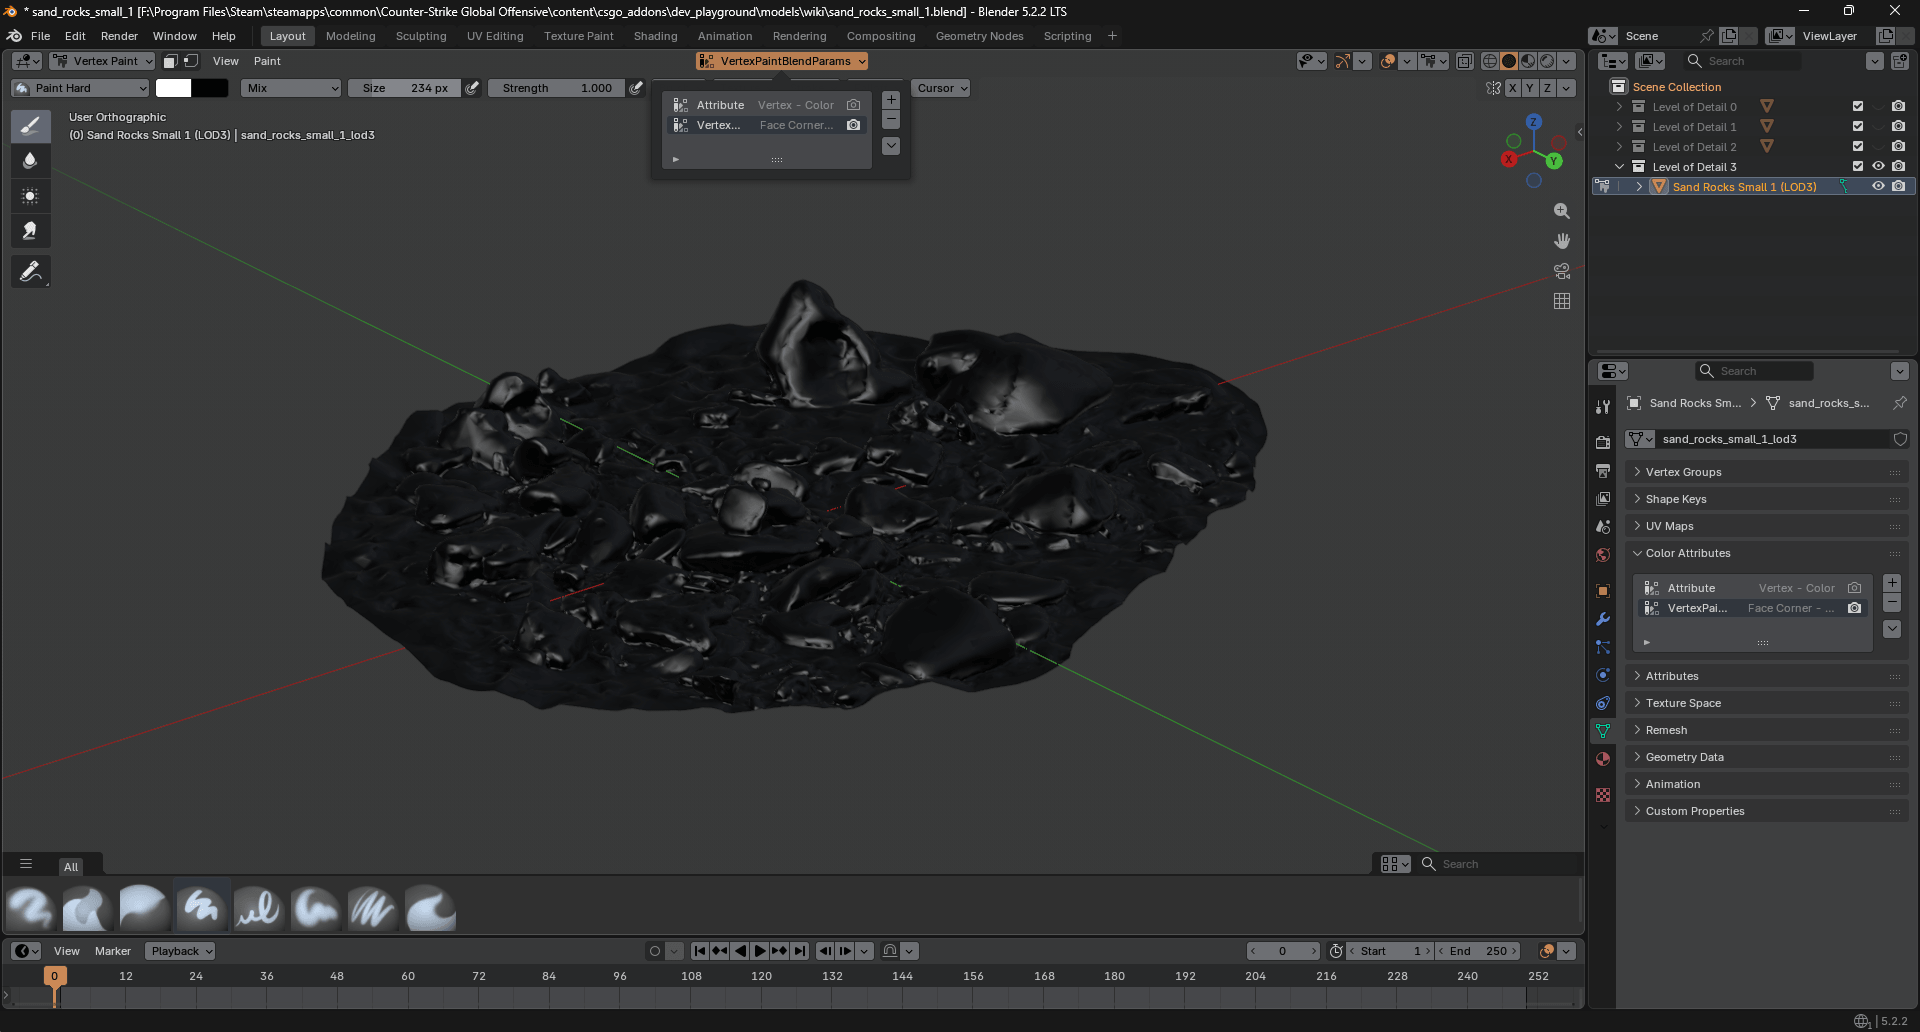Select the Draw brush tool
The height and width of the screenshot is (1032, 1920).
point(31,126)
